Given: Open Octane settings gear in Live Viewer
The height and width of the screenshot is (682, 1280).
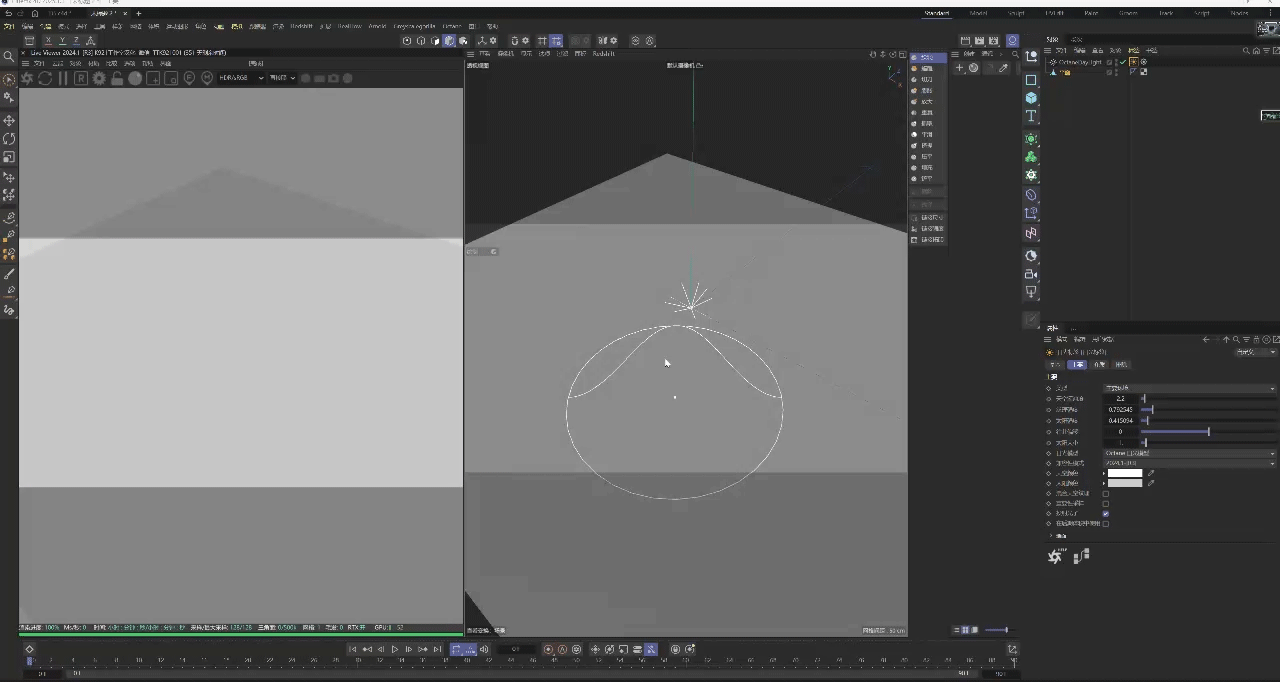Looking at the screenshot, I should [99, 78].
